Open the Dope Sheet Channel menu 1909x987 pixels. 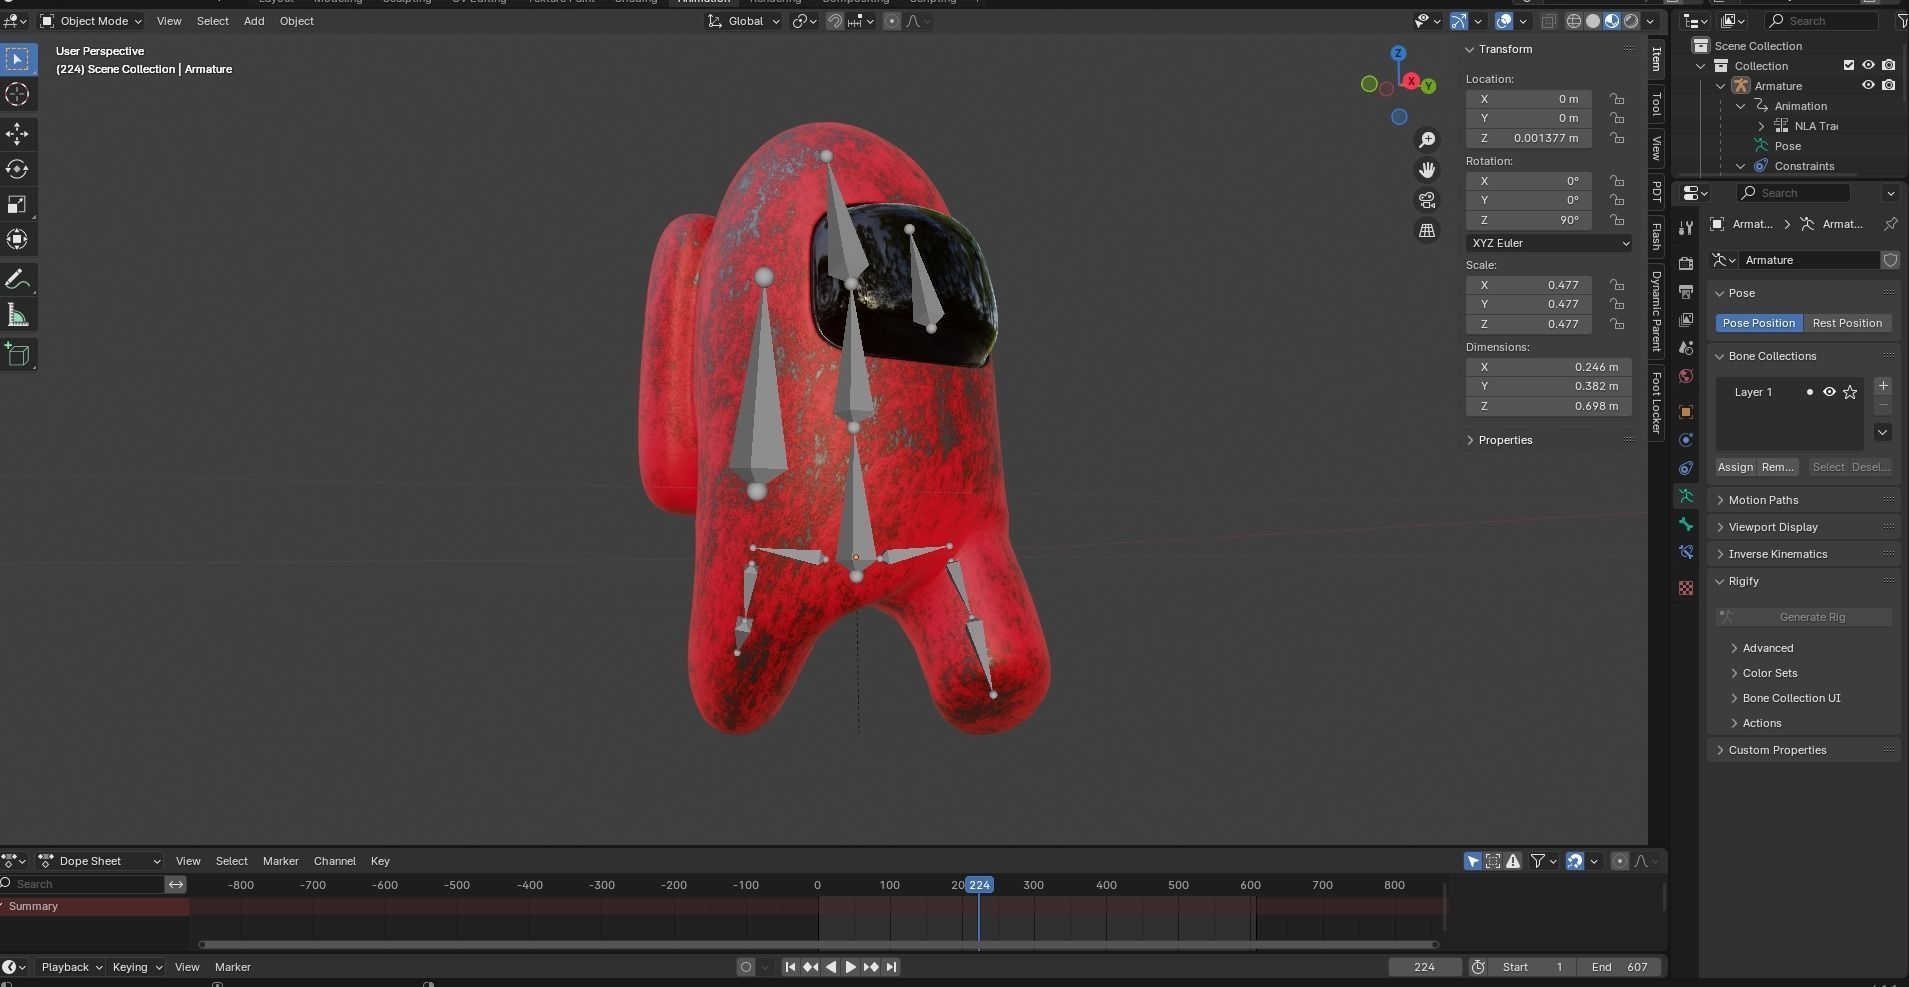point(334,861)
